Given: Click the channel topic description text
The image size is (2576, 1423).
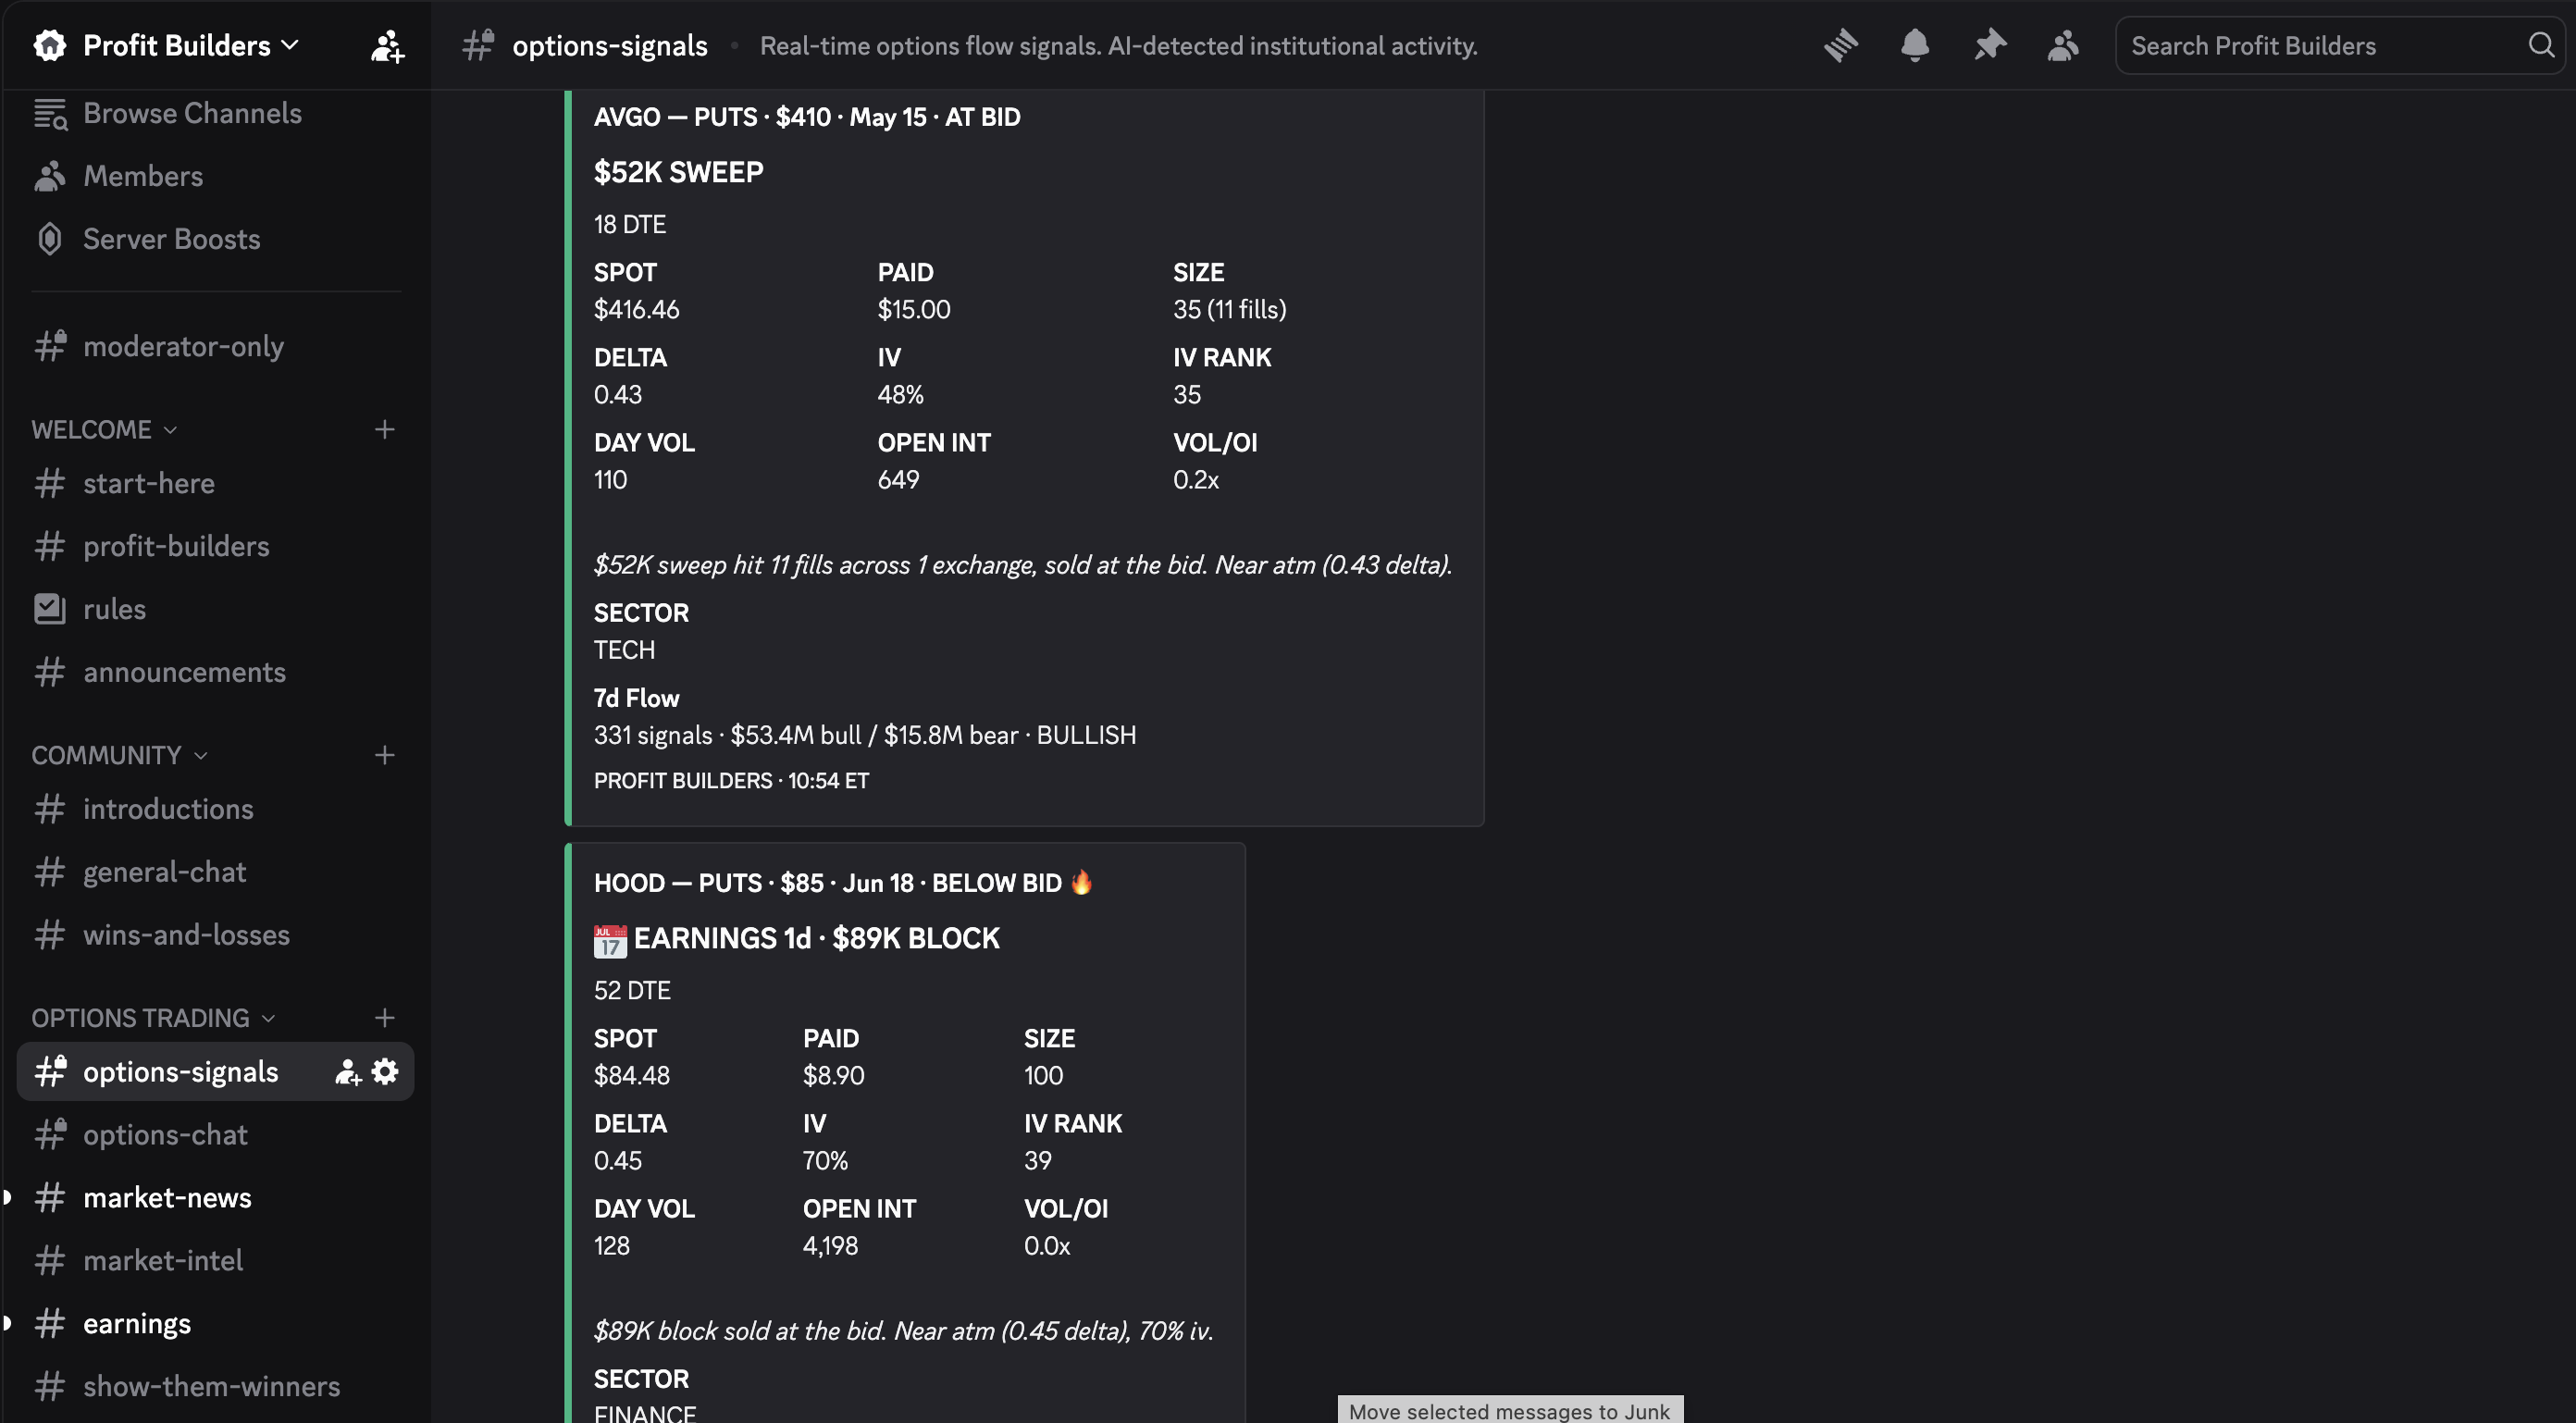Looking at the screenshot, I should tap(1119, 45).
